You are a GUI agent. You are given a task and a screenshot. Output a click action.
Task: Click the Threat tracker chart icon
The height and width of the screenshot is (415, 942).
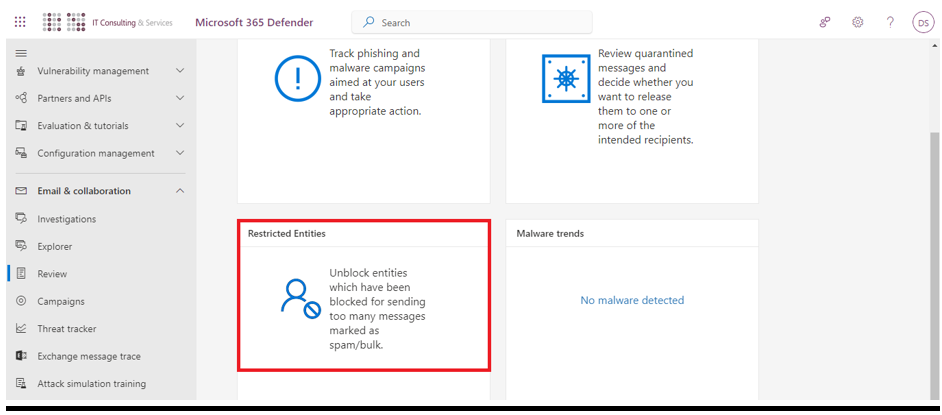pos(21,329)
